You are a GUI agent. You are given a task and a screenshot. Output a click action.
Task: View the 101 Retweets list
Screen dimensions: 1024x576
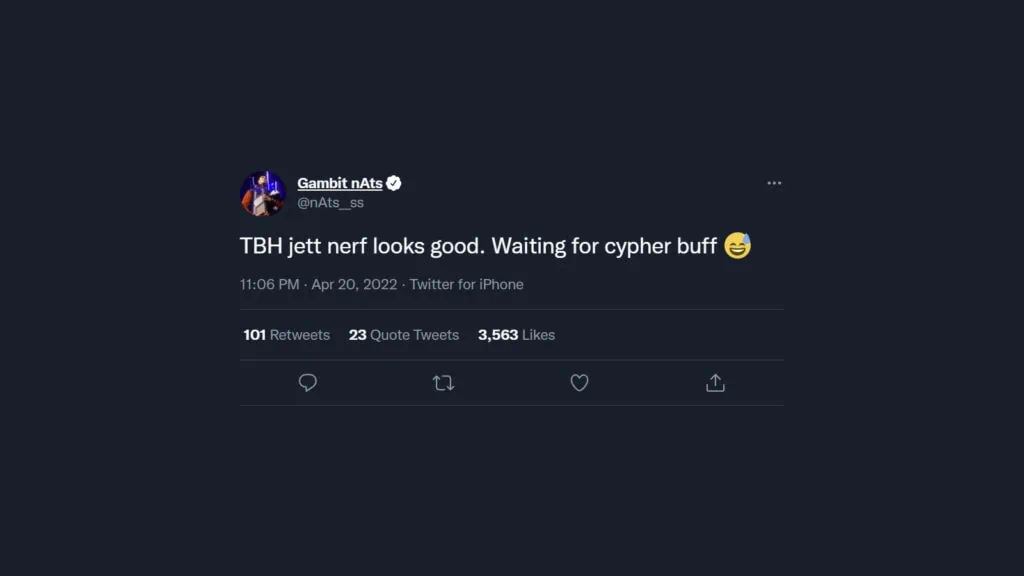[x=287, y=335]
